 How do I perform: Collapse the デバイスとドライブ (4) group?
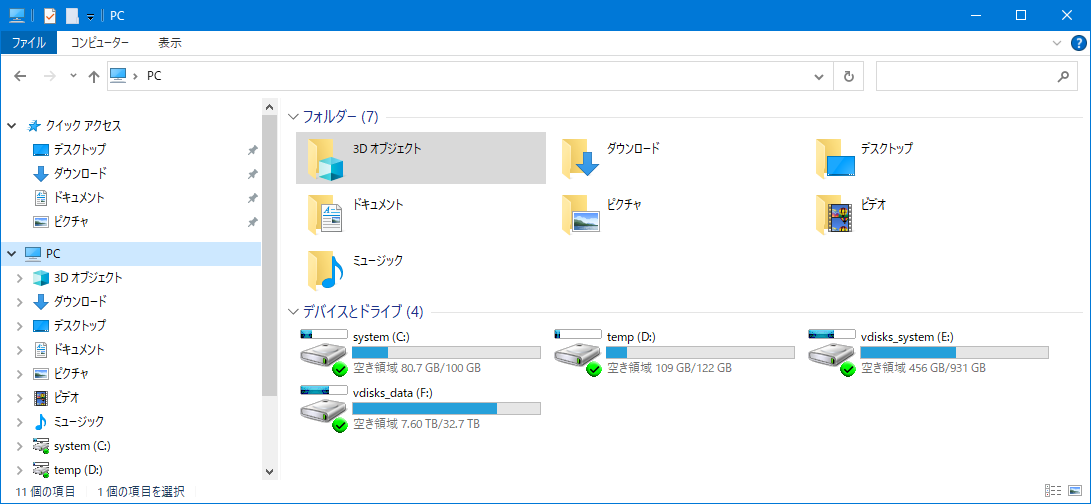[x=293, y=311]
